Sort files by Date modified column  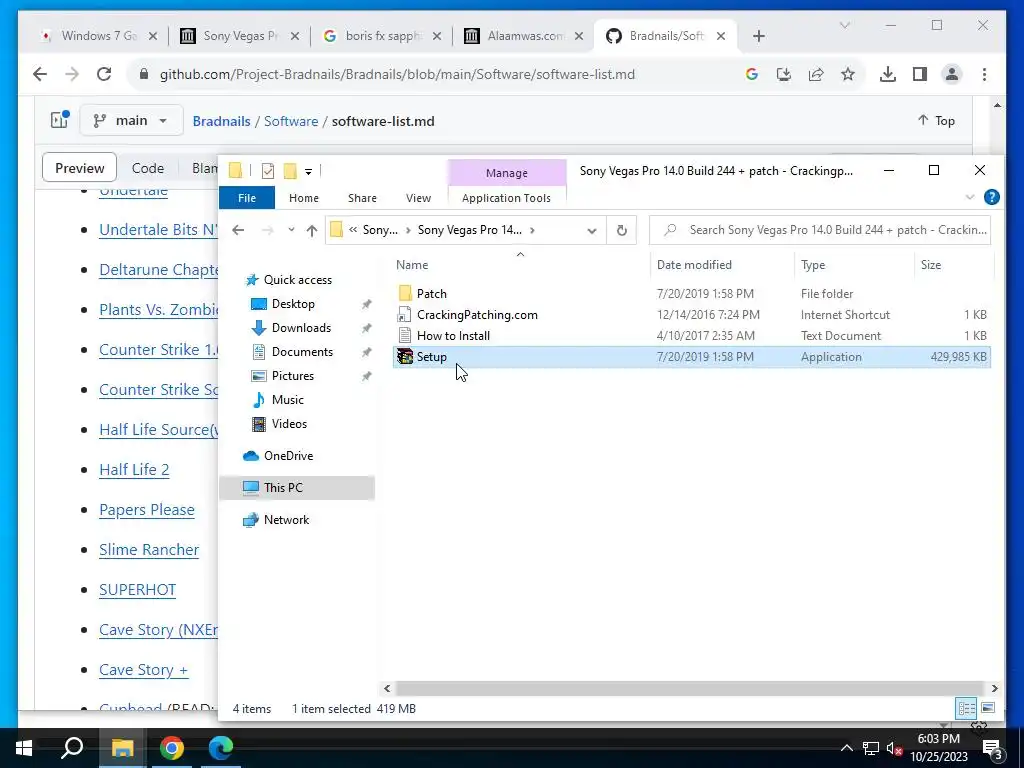tap(694, 264)
